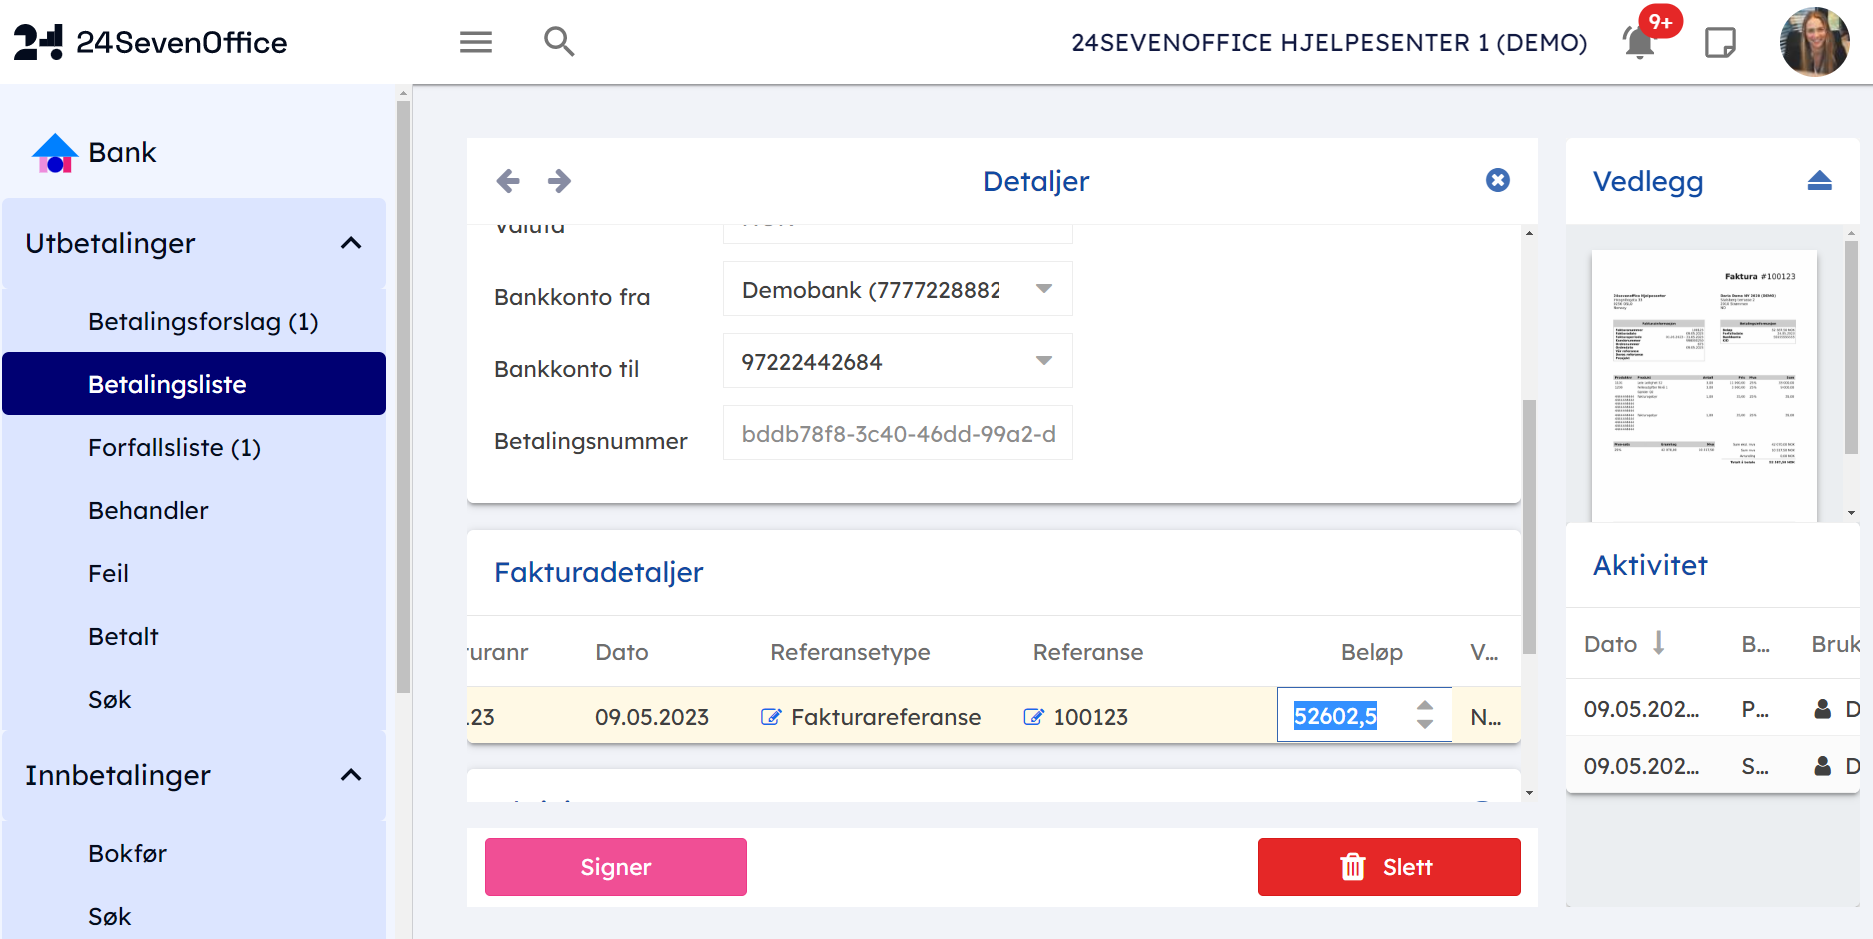Go to next payment with forward arrow

559,181
